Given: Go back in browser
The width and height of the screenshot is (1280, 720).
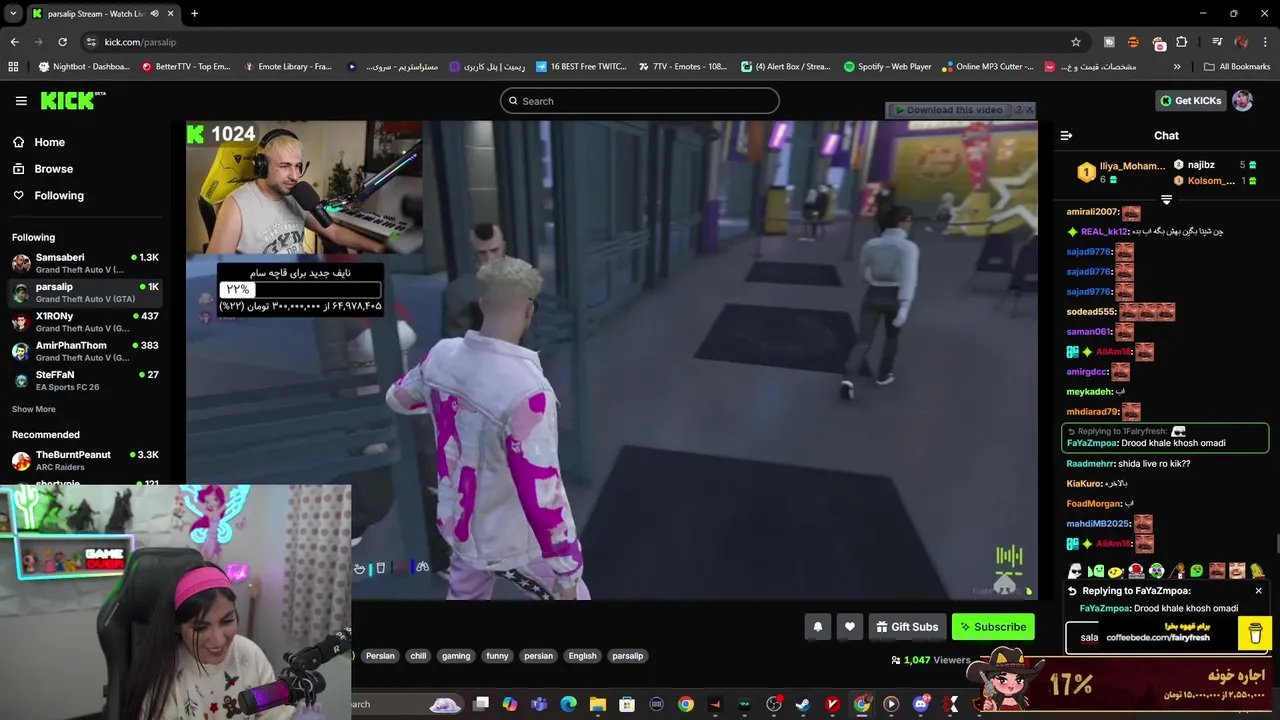Looking at the screenshot, I should coord(14,42).
